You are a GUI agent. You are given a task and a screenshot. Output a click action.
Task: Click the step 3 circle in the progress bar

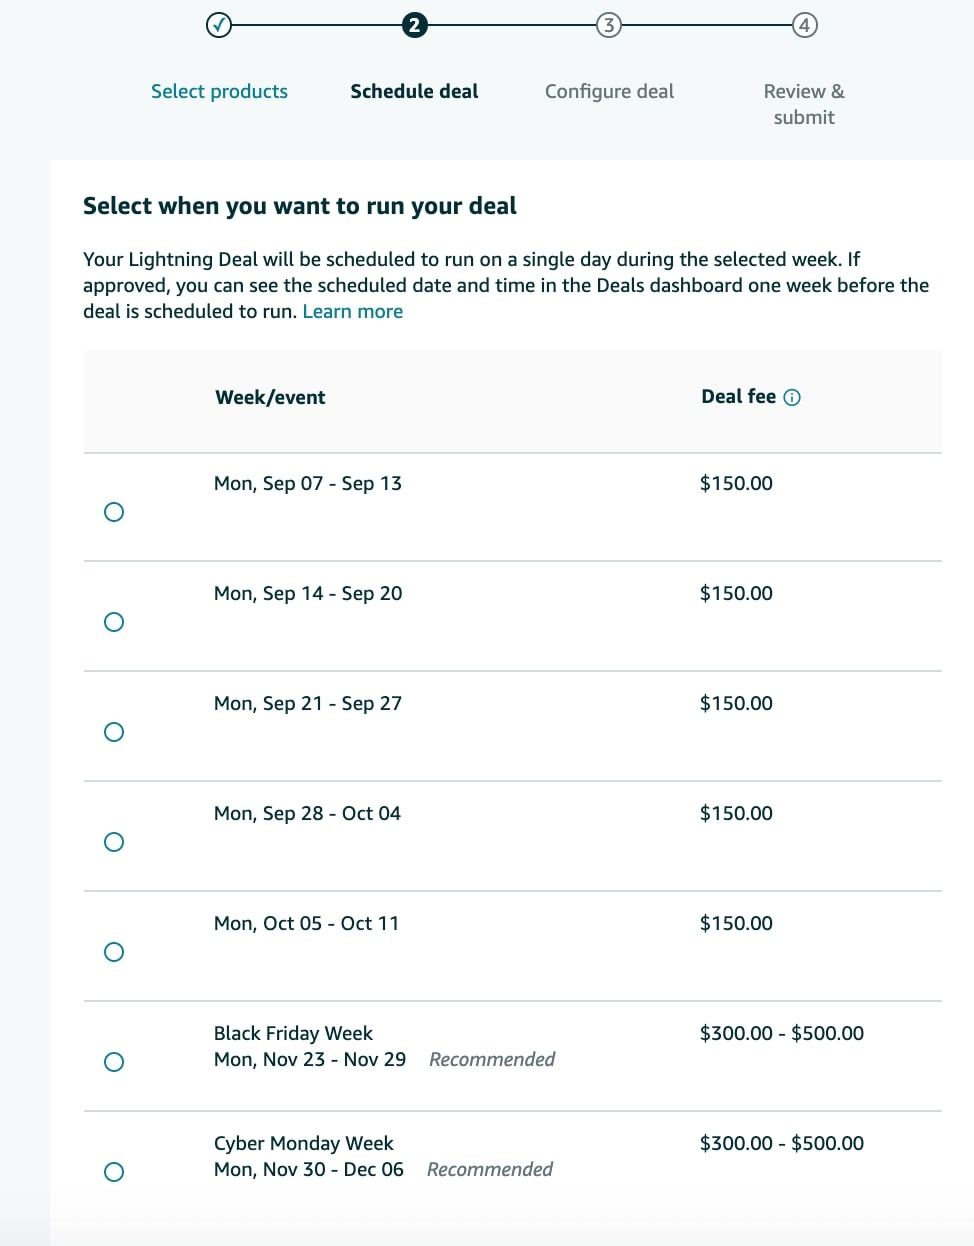(609, 23)
